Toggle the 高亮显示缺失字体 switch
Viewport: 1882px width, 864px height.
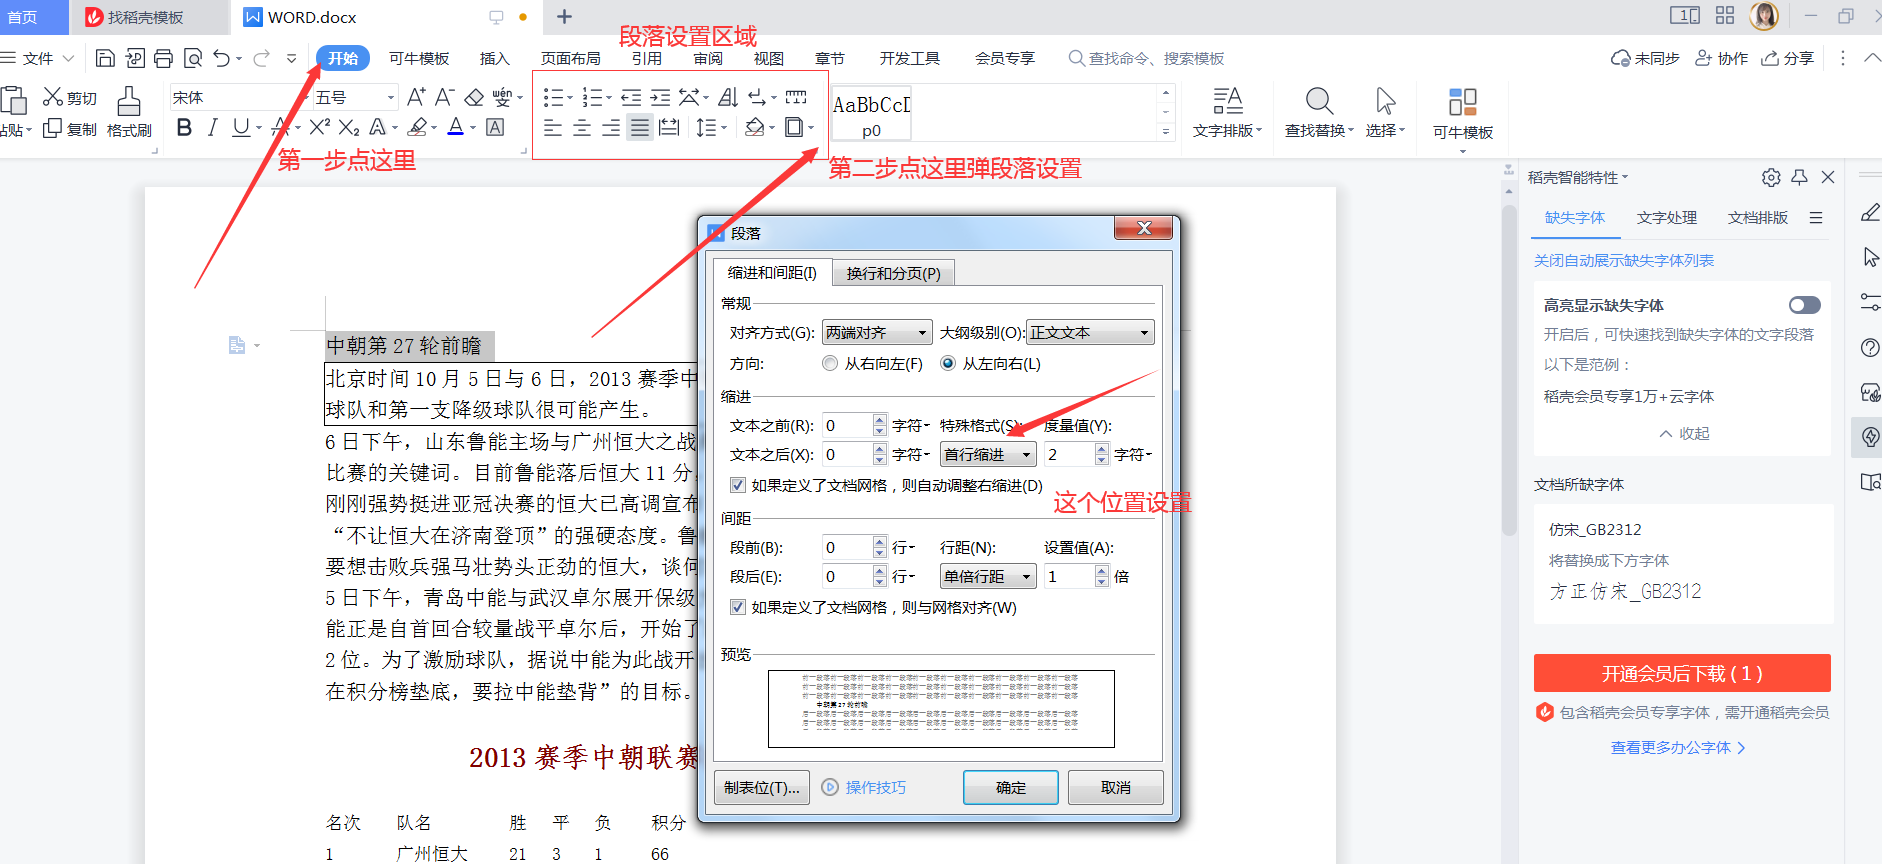1804,305
